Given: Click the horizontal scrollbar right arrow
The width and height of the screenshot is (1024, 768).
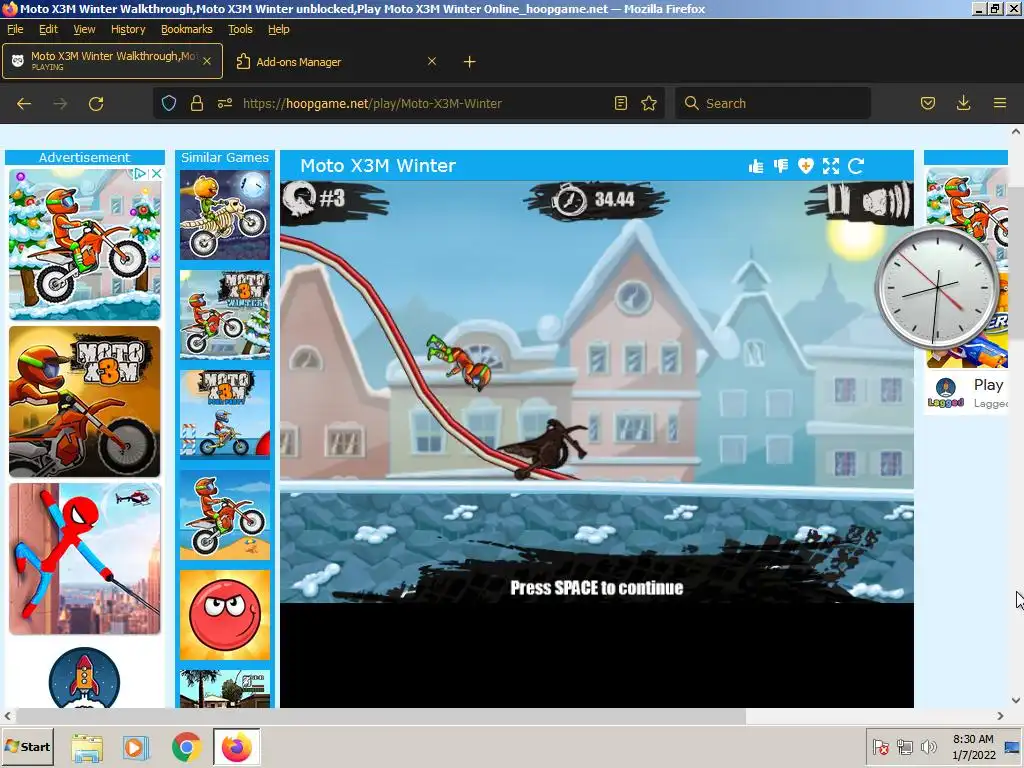Looking at the screenshot, I should (1000, 716).
